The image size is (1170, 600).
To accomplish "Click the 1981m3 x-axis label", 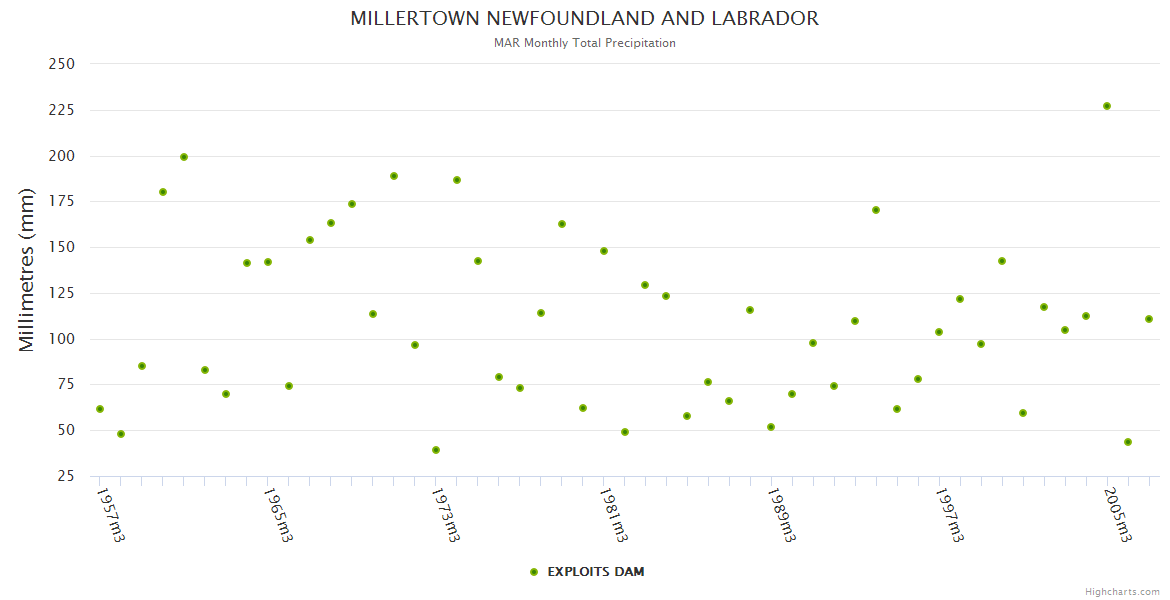I will point(613,514).
